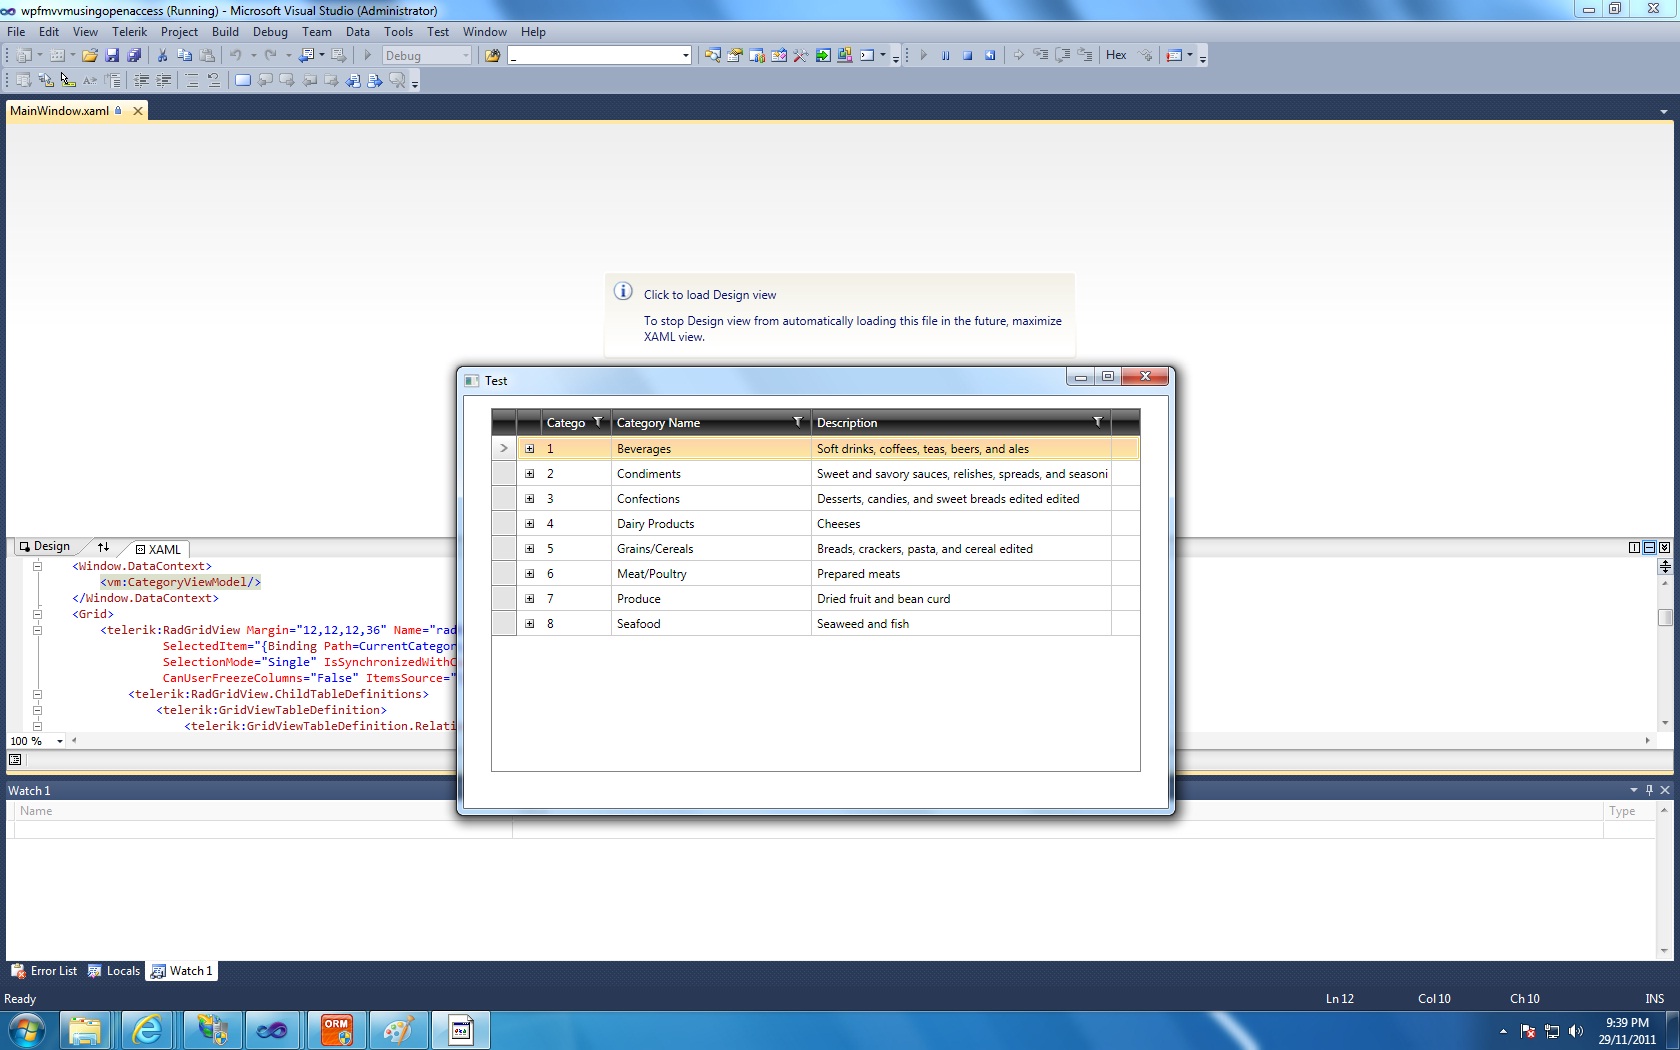Screen dimensions: 1680x1050
Task: Open Solution Explorer toolbar icon
Action: point(712,56)
